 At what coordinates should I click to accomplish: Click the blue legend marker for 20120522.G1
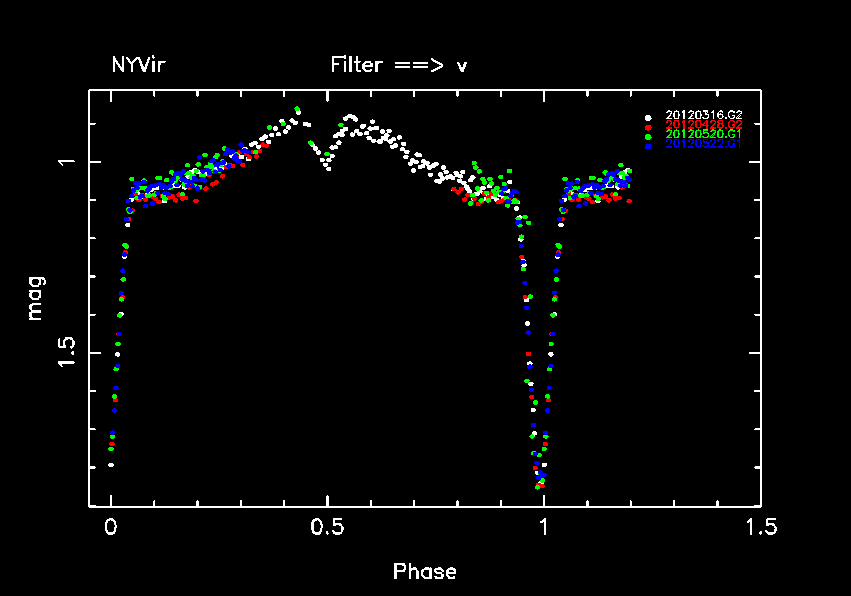(x=648, y=145)
